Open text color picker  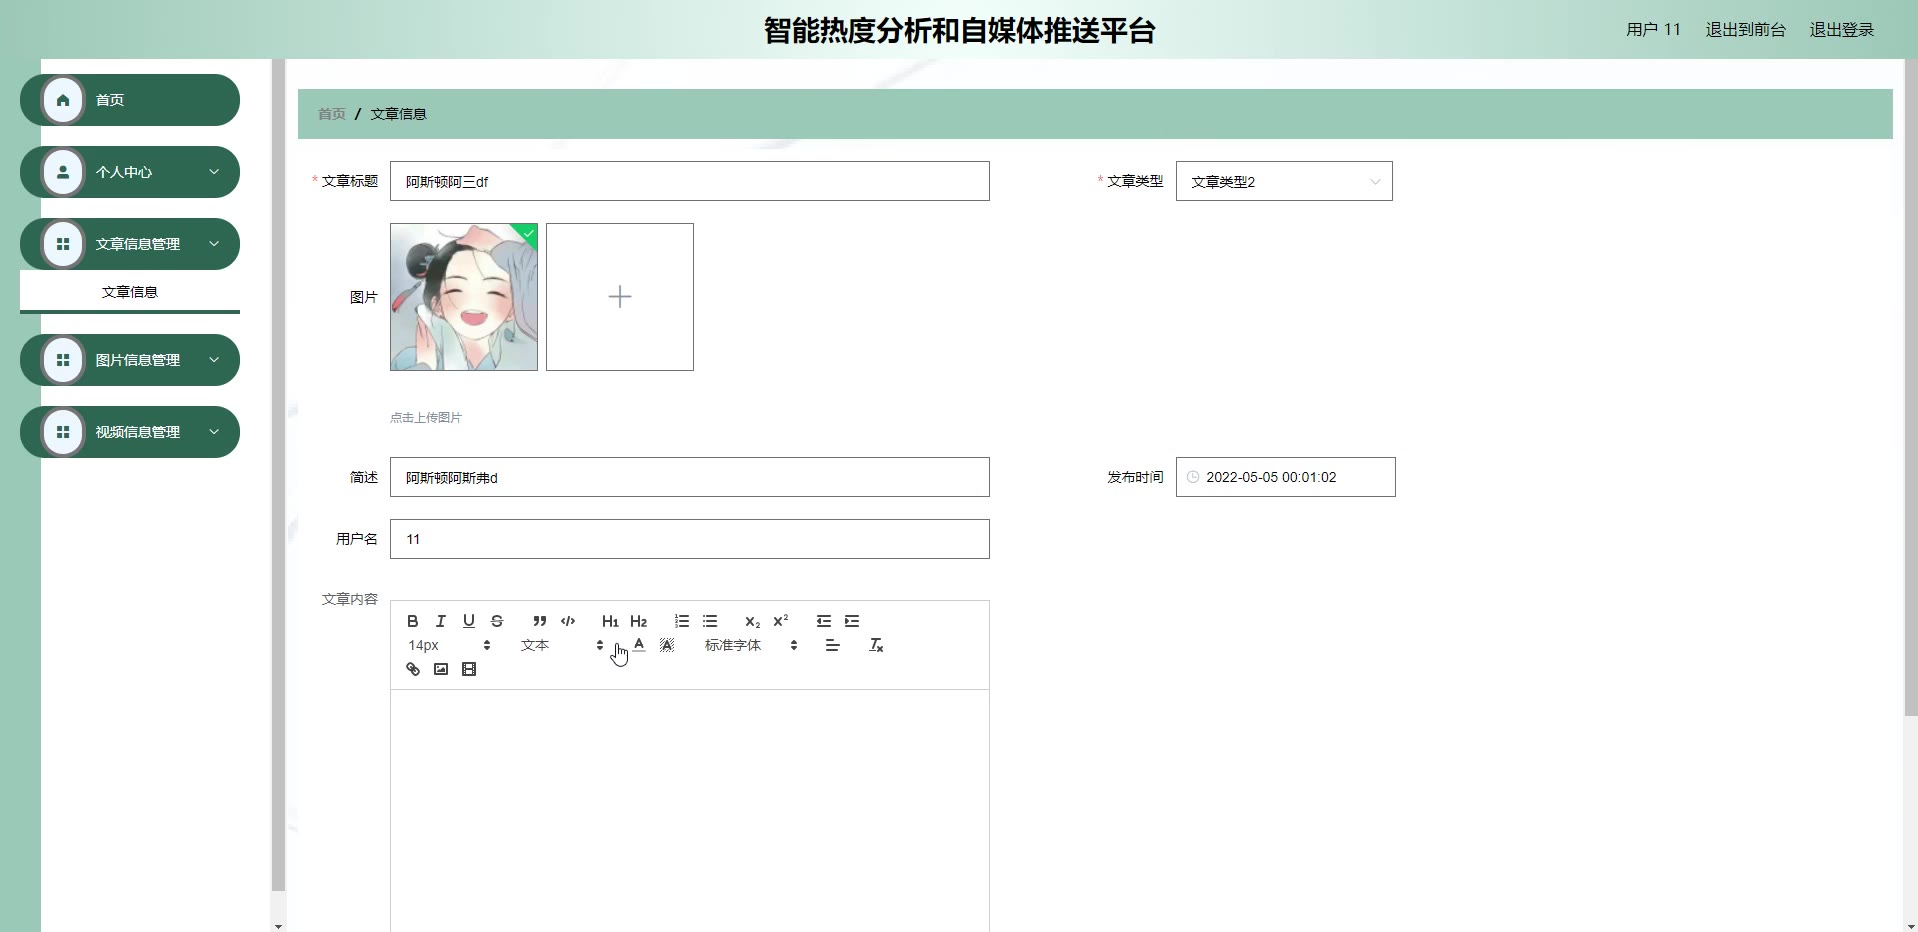point(639,645)
